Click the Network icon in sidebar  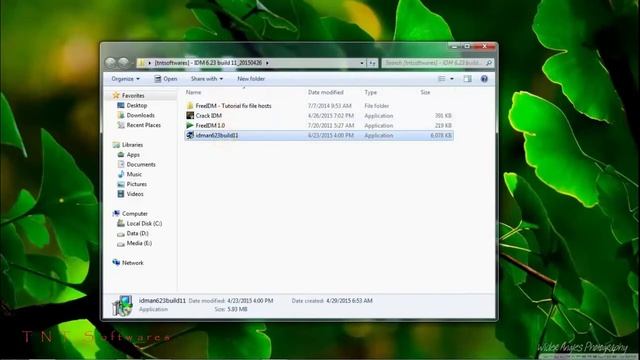click(116, 262)
